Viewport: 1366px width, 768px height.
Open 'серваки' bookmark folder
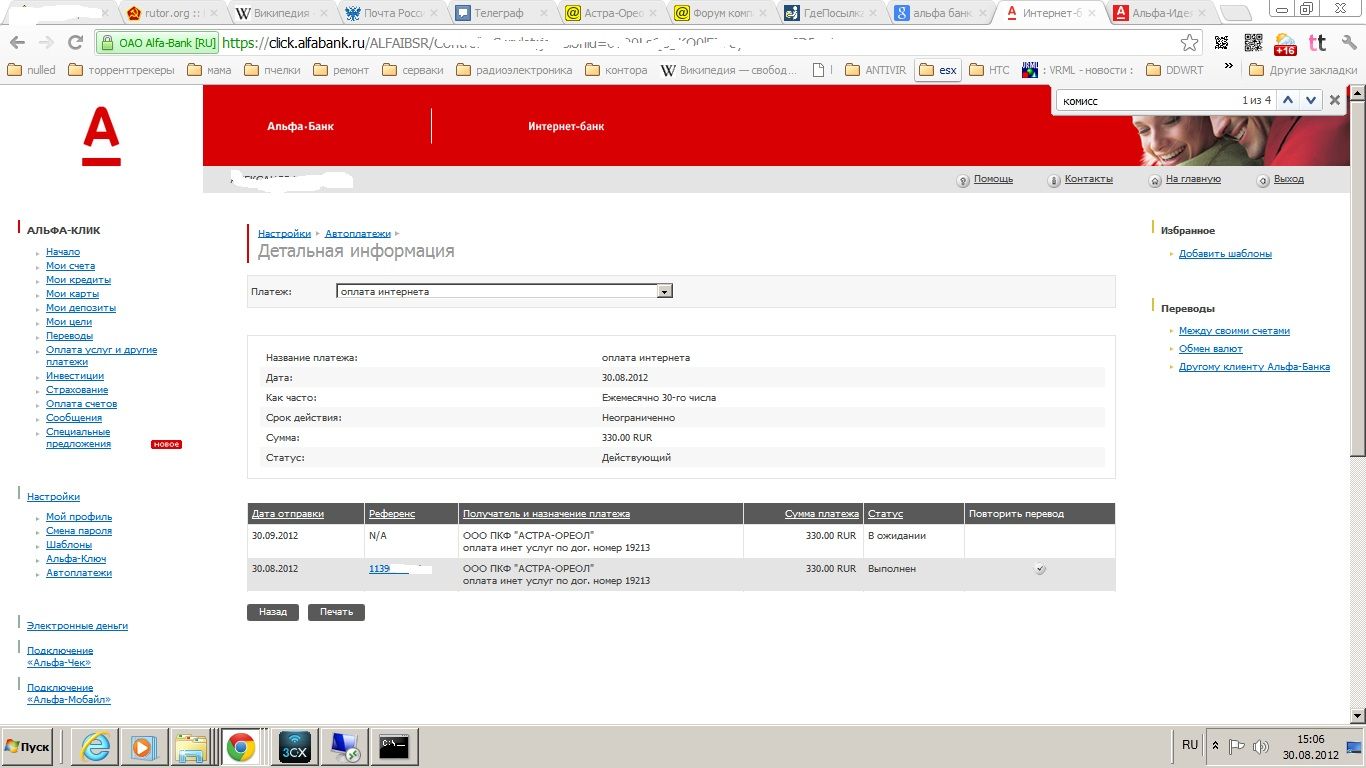click(x=415, y=70)
